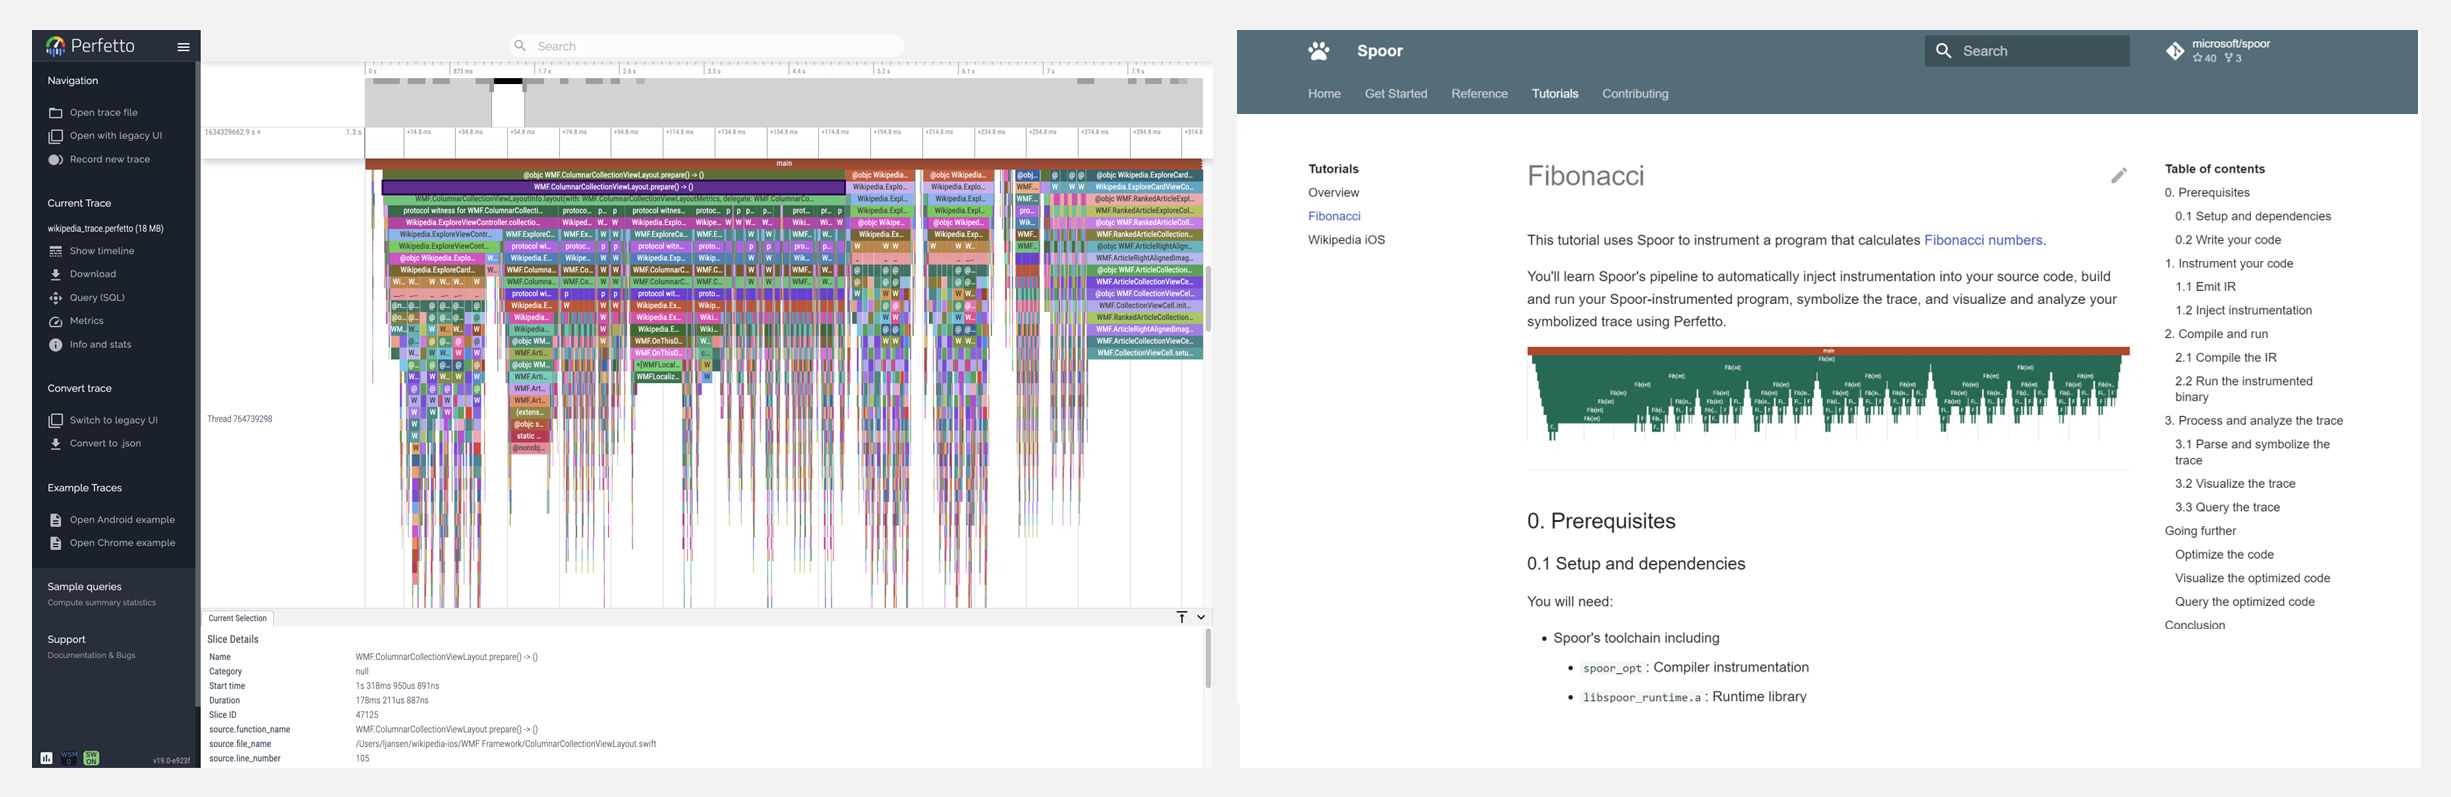Select the purple WMF.ColumnarCollectionViewLayout.prepare slice
The width and height of the screenshot is (2451, 797).
(x=613, y=187)
